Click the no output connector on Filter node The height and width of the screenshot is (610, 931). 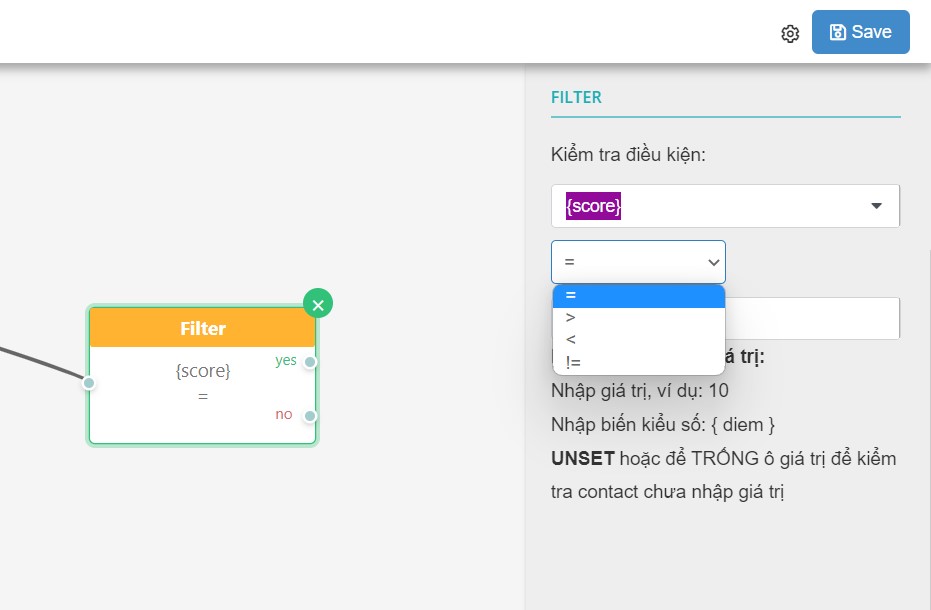(x=310, y=416)
